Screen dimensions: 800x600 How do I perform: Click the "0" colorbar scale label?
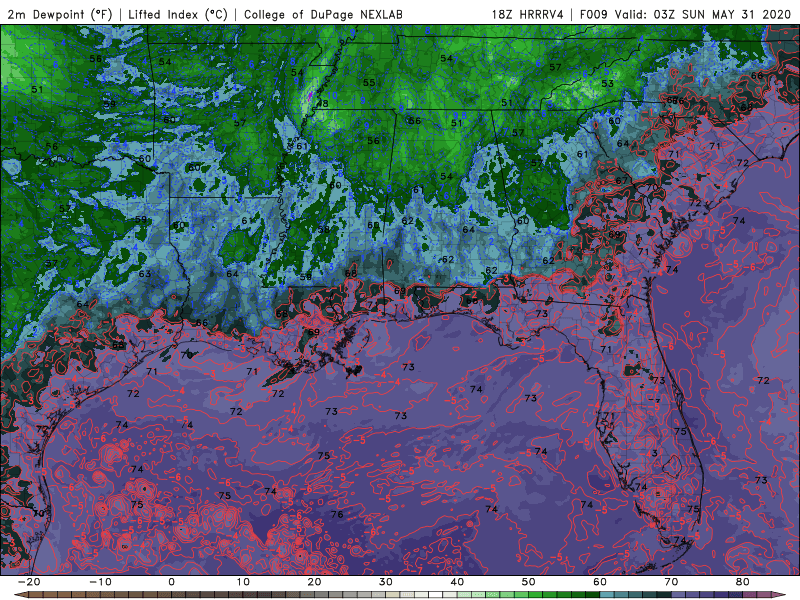[x=171, y=582]
